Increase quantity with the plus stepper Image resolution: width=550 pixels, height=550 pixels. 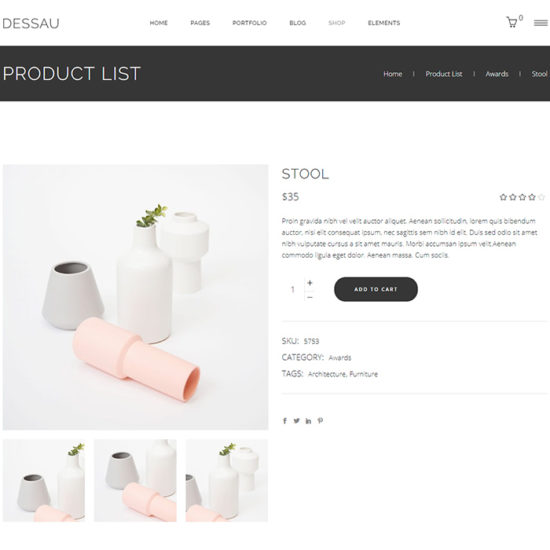310,283
